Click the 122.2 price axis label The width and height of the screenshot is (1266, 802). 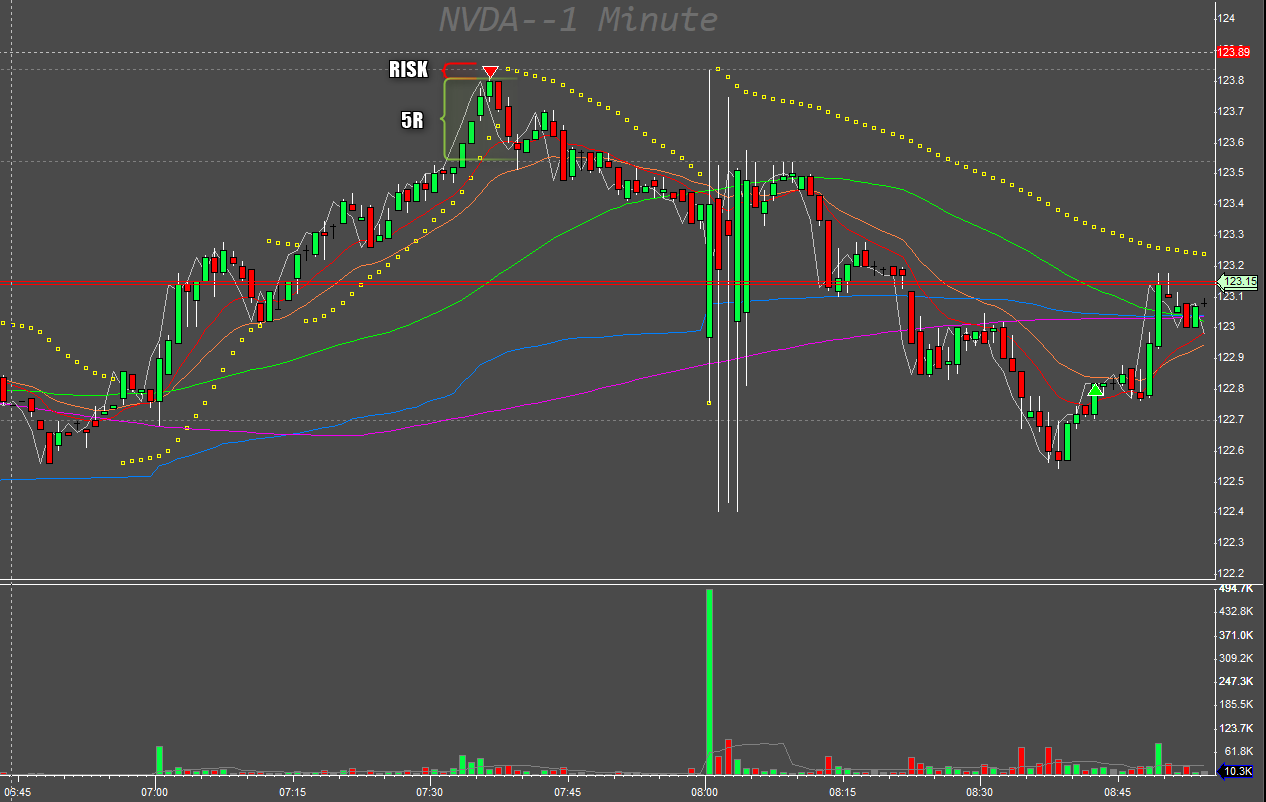tap(1231, 574)
